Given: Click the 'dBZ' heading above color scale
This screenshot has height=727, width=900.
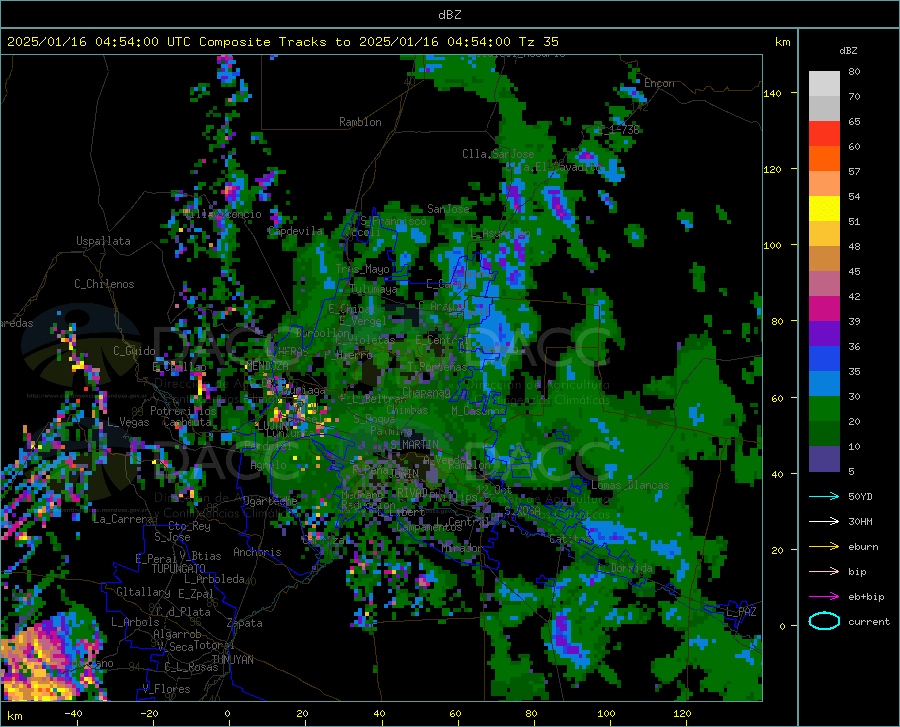Looking at the screenshot, I should (x=848, y=50).
